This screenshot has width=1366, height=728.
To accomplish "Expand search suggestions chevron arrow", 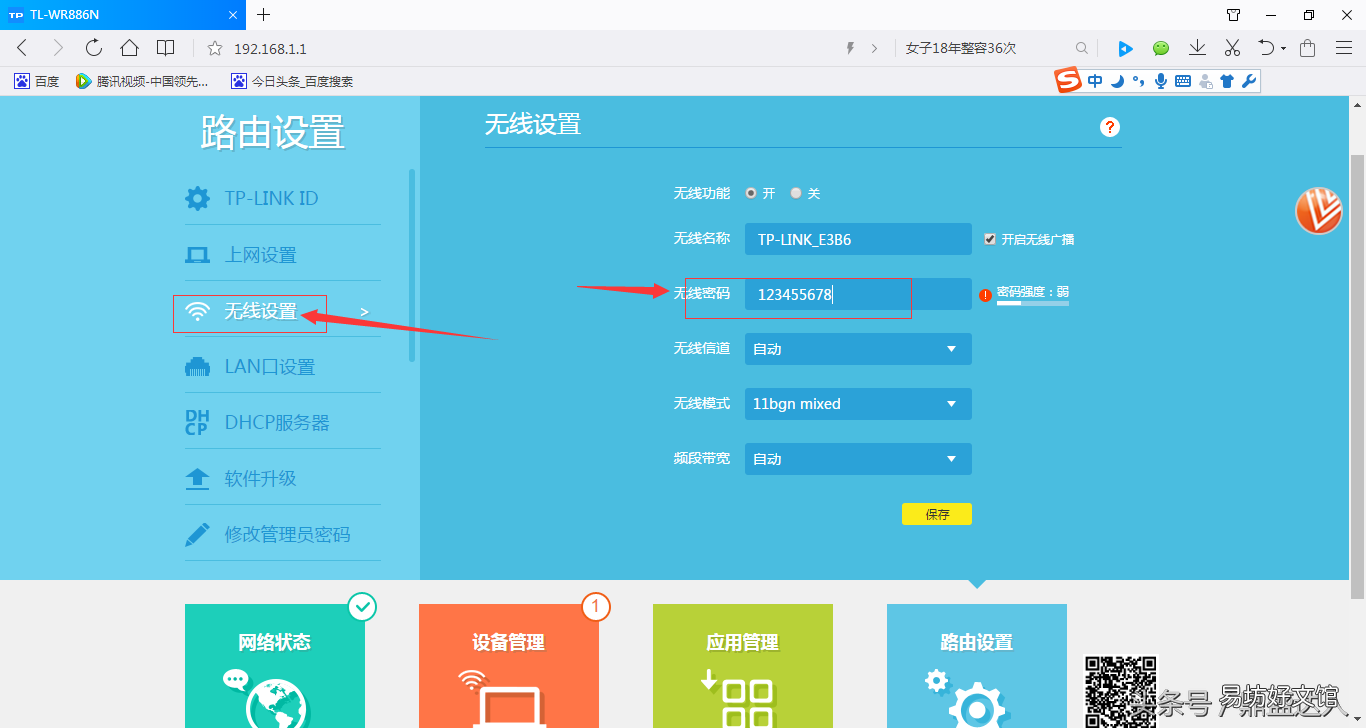I will pyautogui.click(x=874, y=48).
